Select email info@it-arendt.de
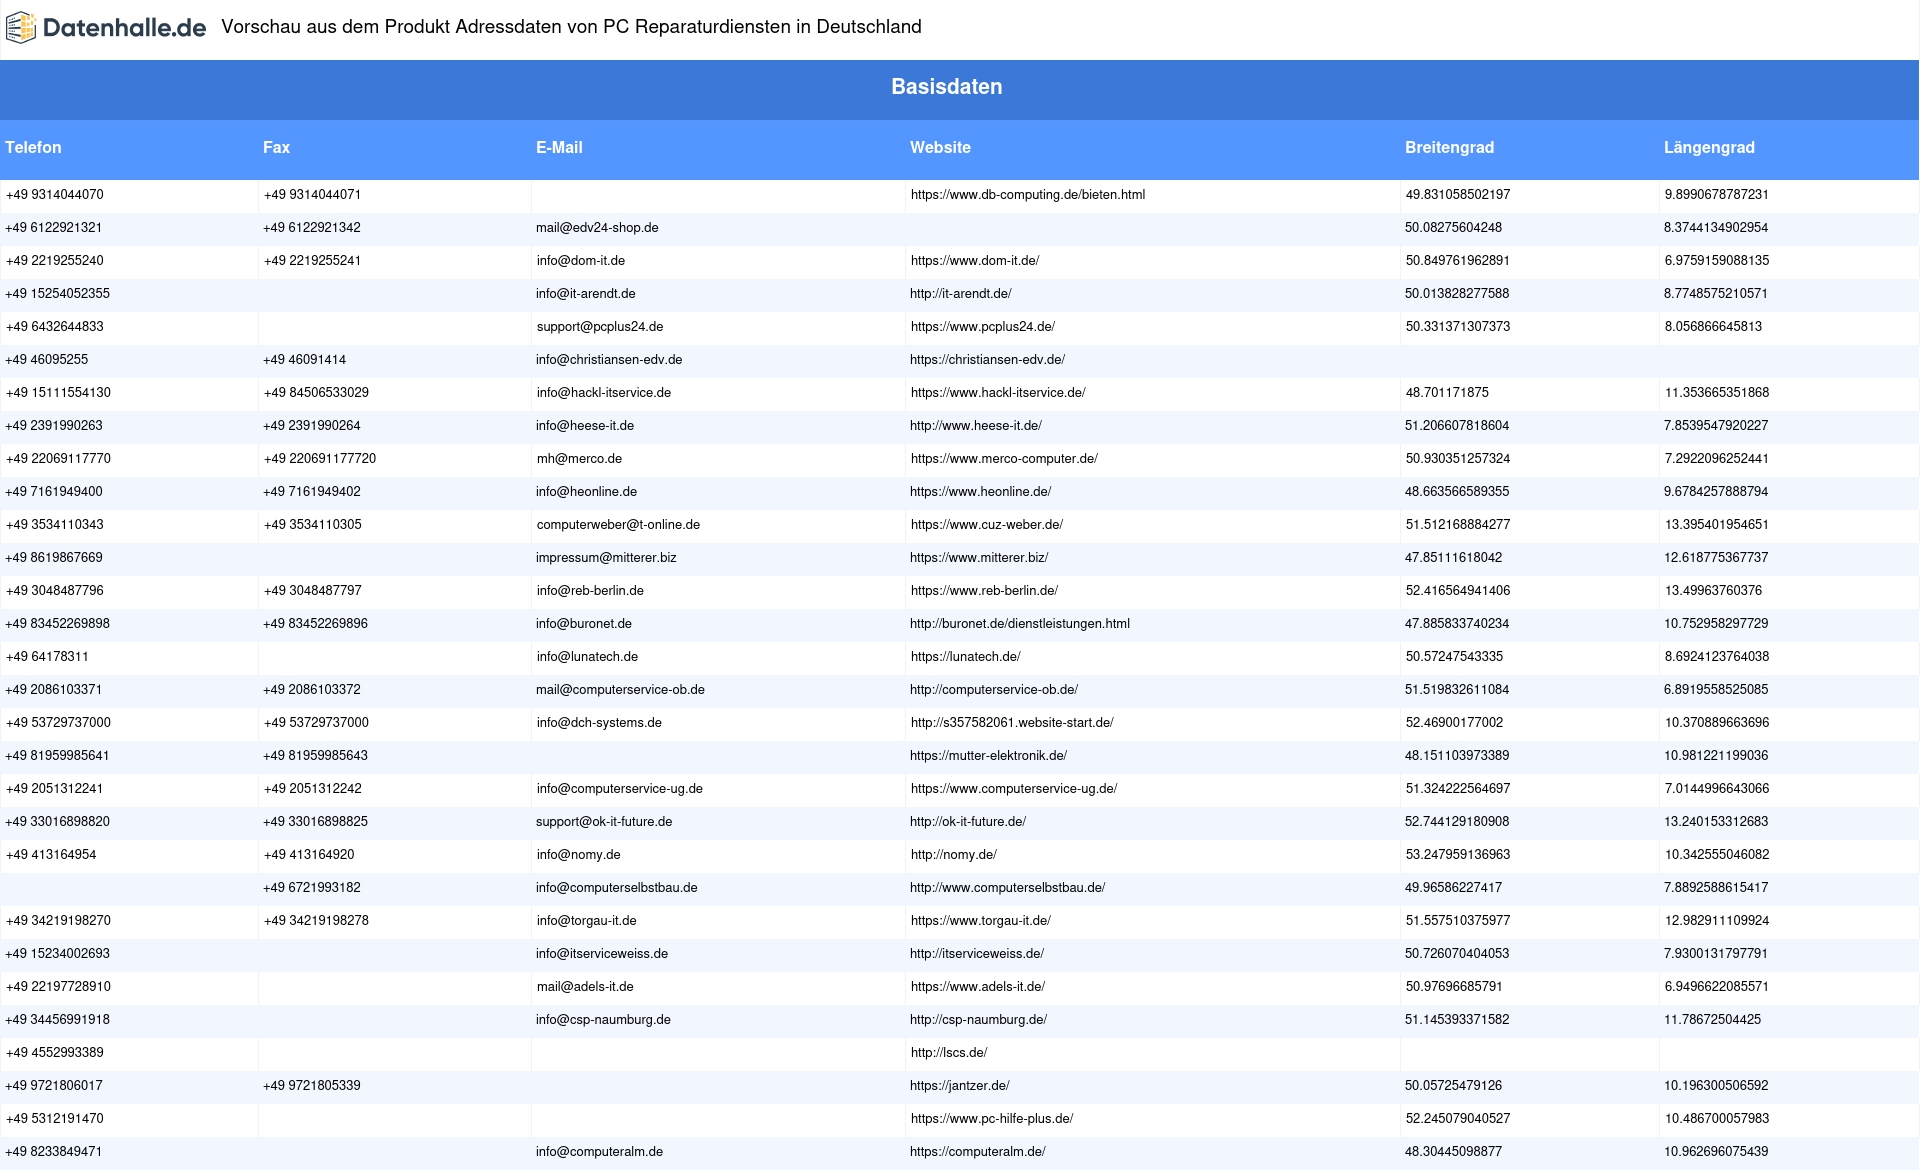This screenshot has width=1920, height=1170. point(586,294)
